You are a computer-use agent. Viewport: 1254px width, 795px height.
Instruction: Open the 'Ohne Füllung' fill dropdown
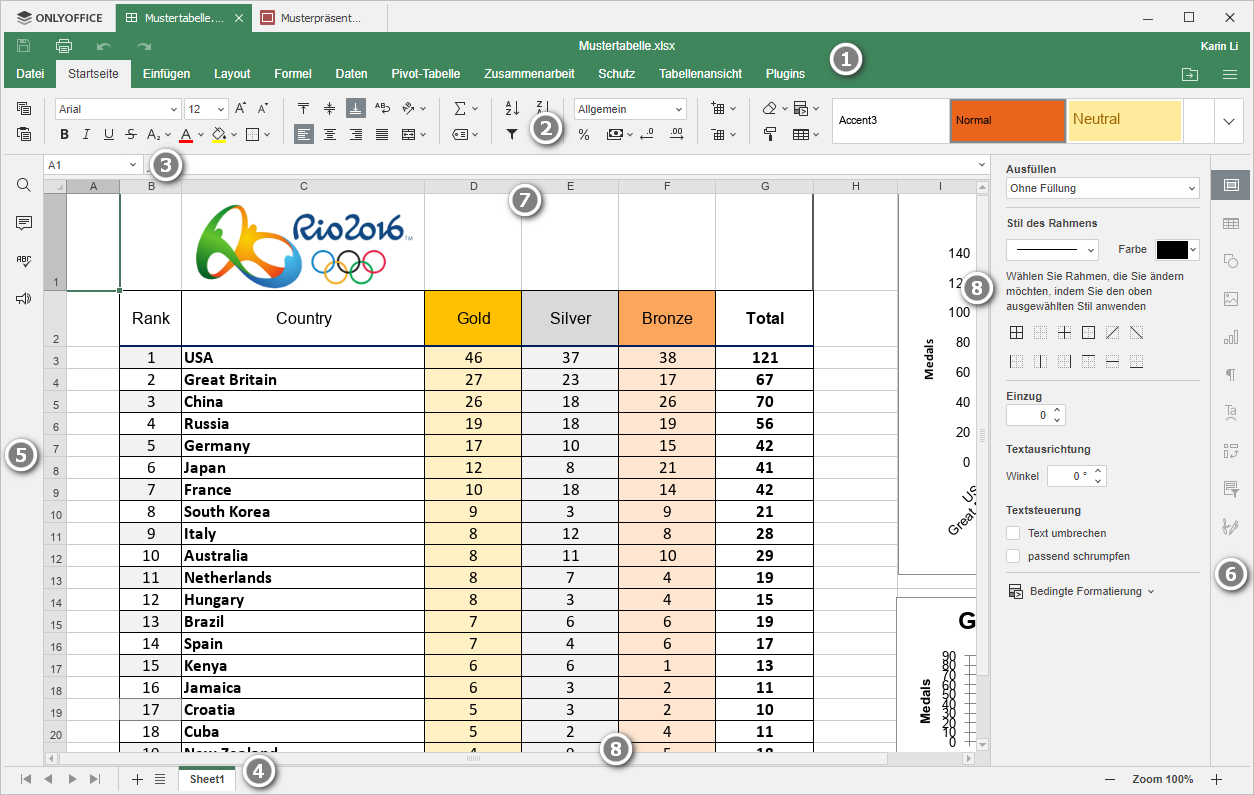pos(1101,188)
